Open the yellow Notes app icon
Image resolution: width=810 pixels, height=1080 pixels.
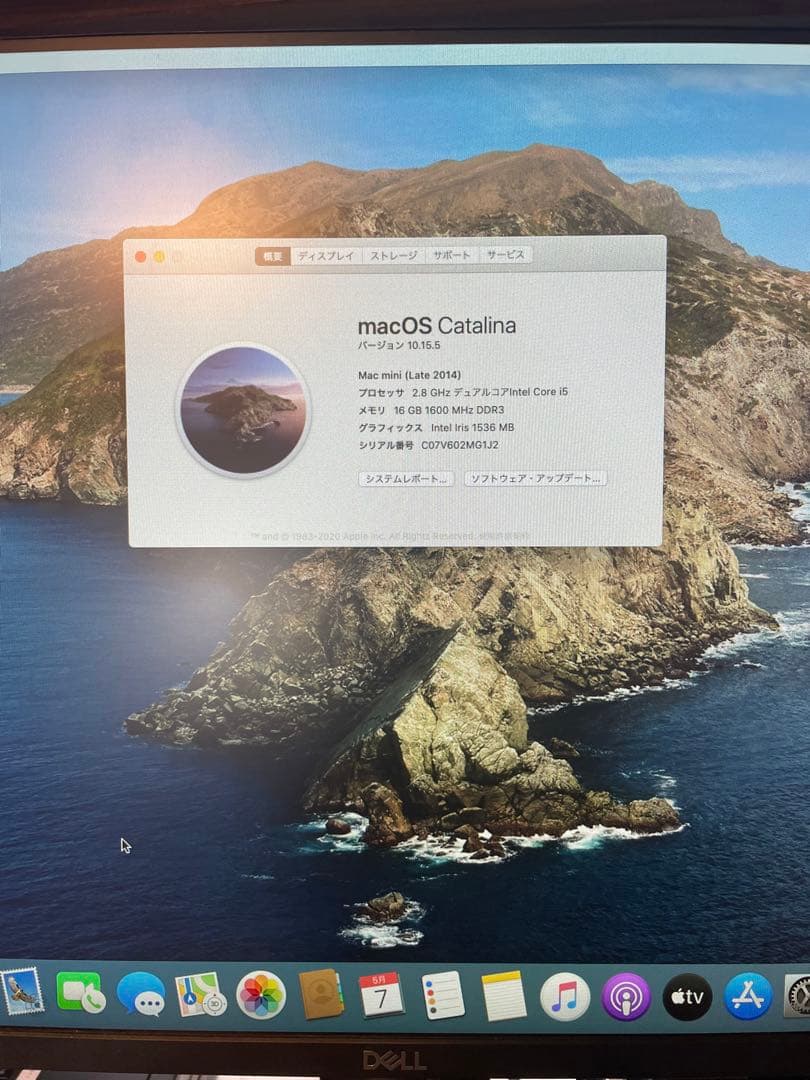pyautogui.click(x=503, y=996)
